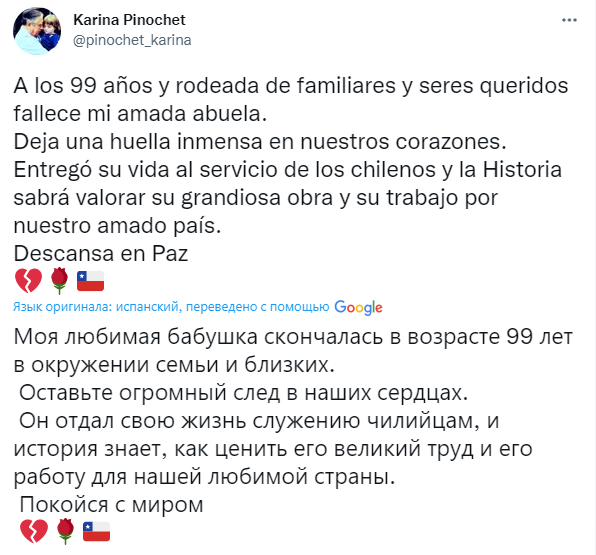This screenshot has height=555, width=596.
Task: Click the Karina Pinochet display name
Action: coord(129,20)
